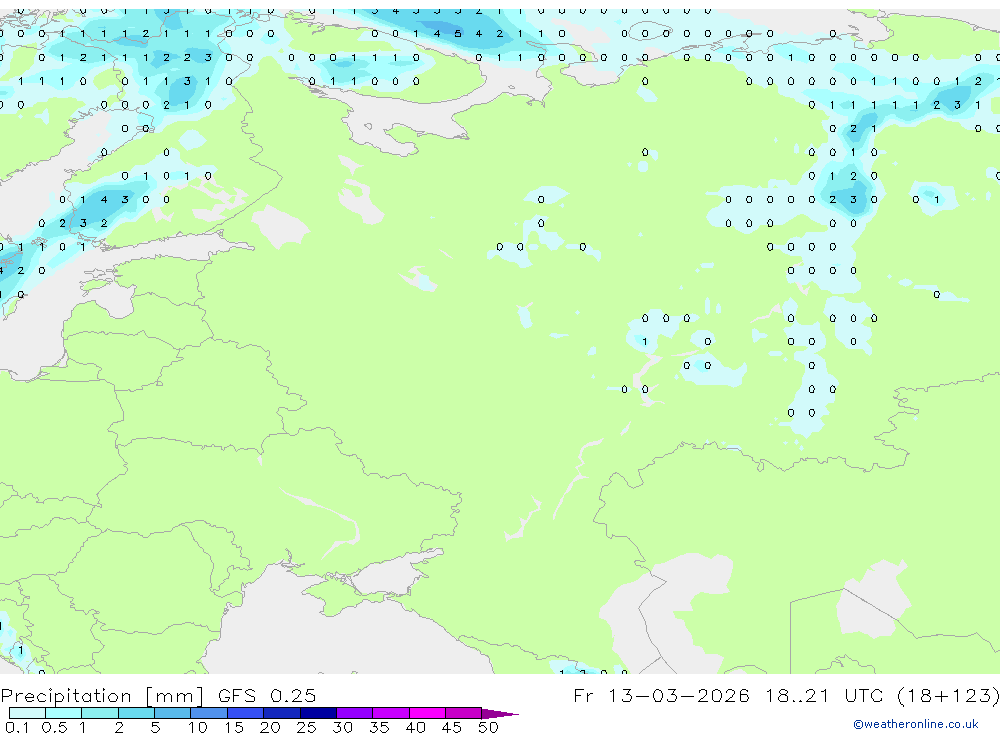Pick the 15–20 mm legend swatch
This screenshot has height=733, width=1000.
point(246,713)
